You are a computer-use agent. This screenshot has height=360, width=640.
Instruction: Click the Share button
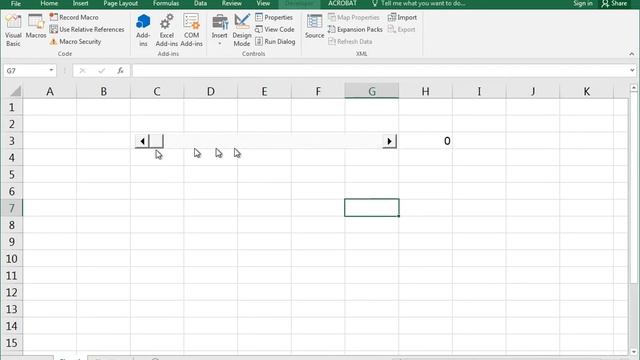(615, 3)
